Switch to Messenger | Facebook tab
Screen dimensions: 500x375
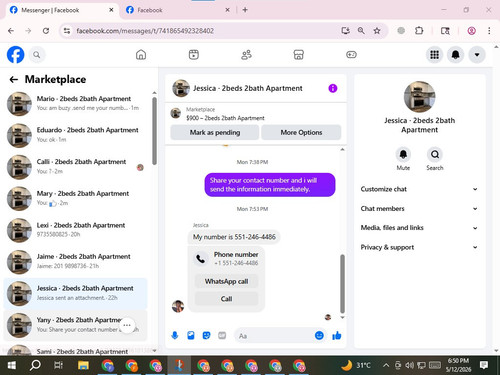click(62, 10)
